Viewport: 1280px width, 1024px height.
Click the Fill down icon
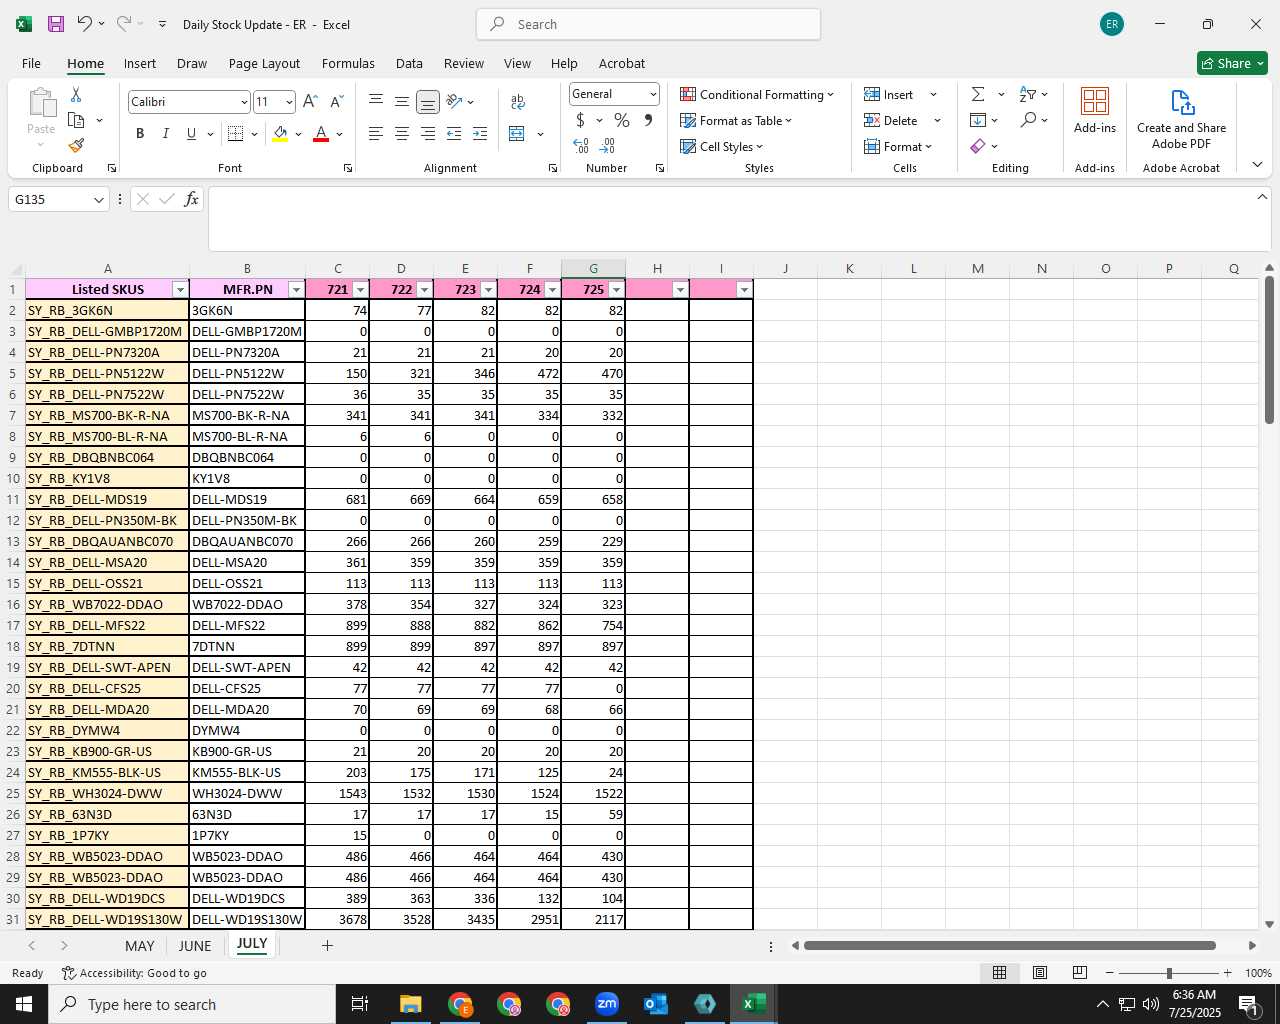point(978,120)
